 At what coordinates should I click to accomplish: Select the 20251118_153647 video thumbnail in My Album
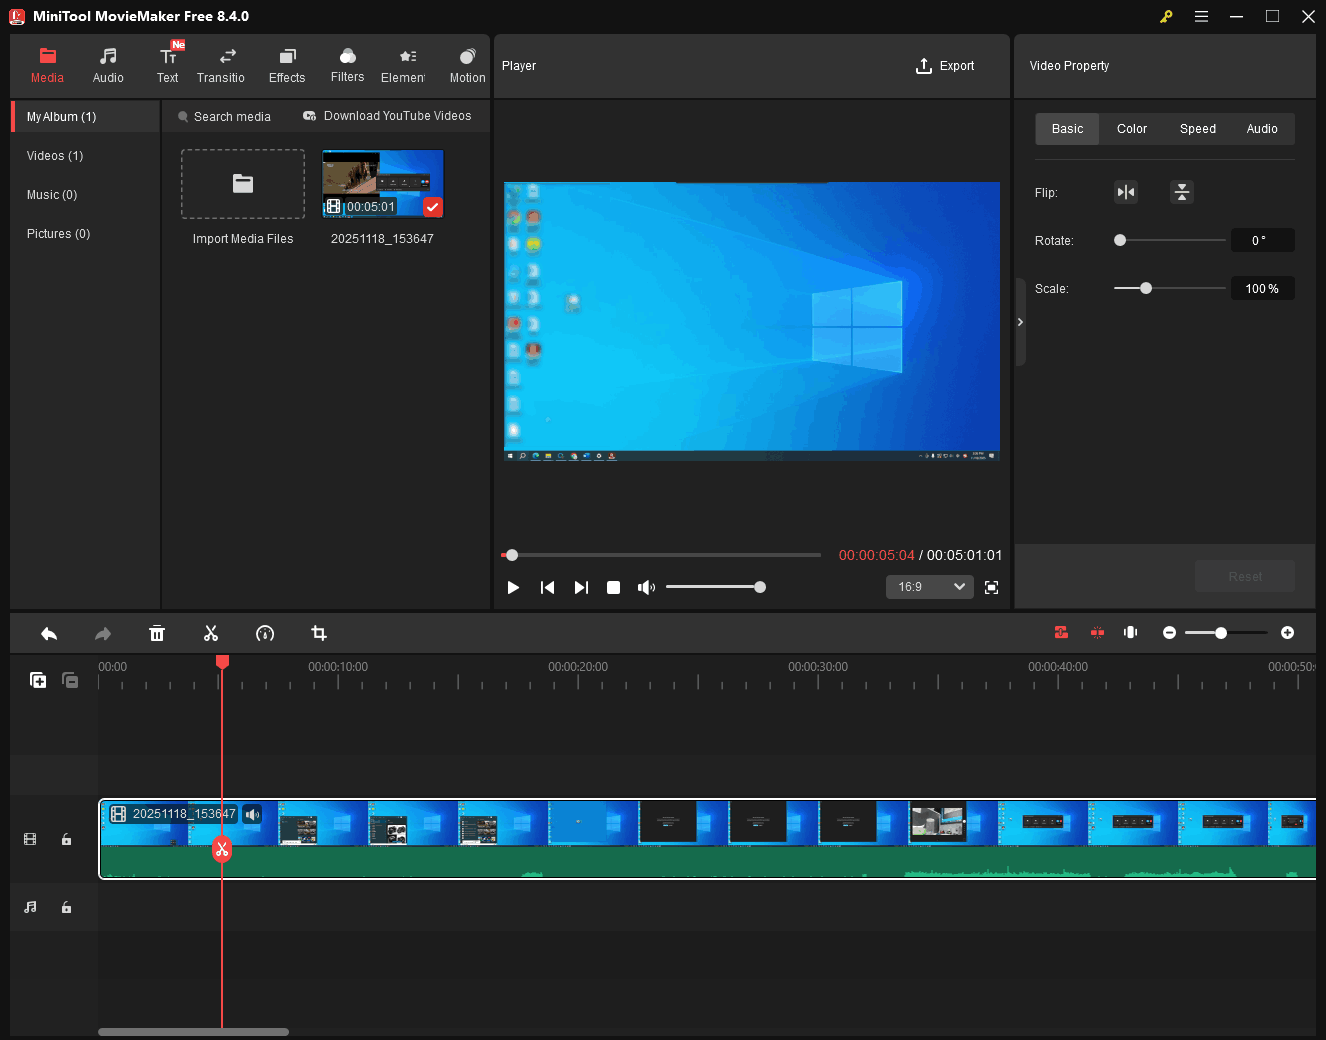coord(382,182)
